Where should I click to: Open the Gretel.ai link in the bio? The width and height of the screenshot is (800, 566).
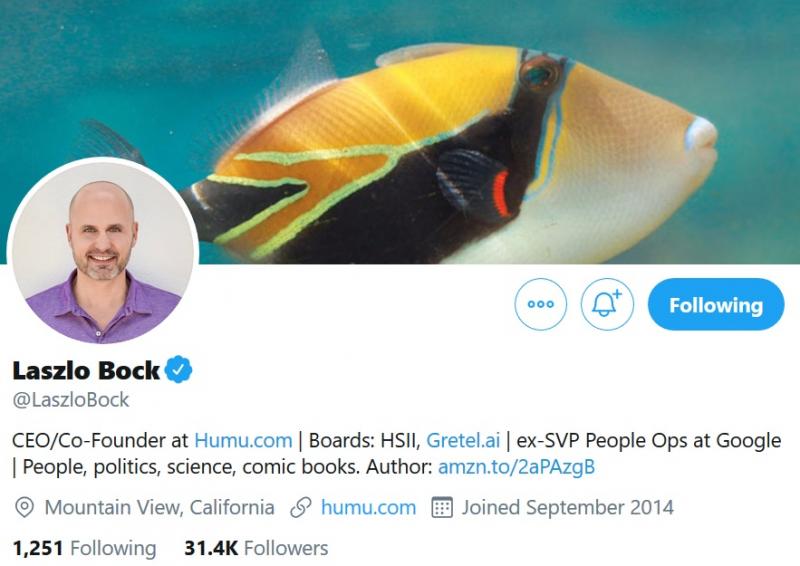pos(463,440)
